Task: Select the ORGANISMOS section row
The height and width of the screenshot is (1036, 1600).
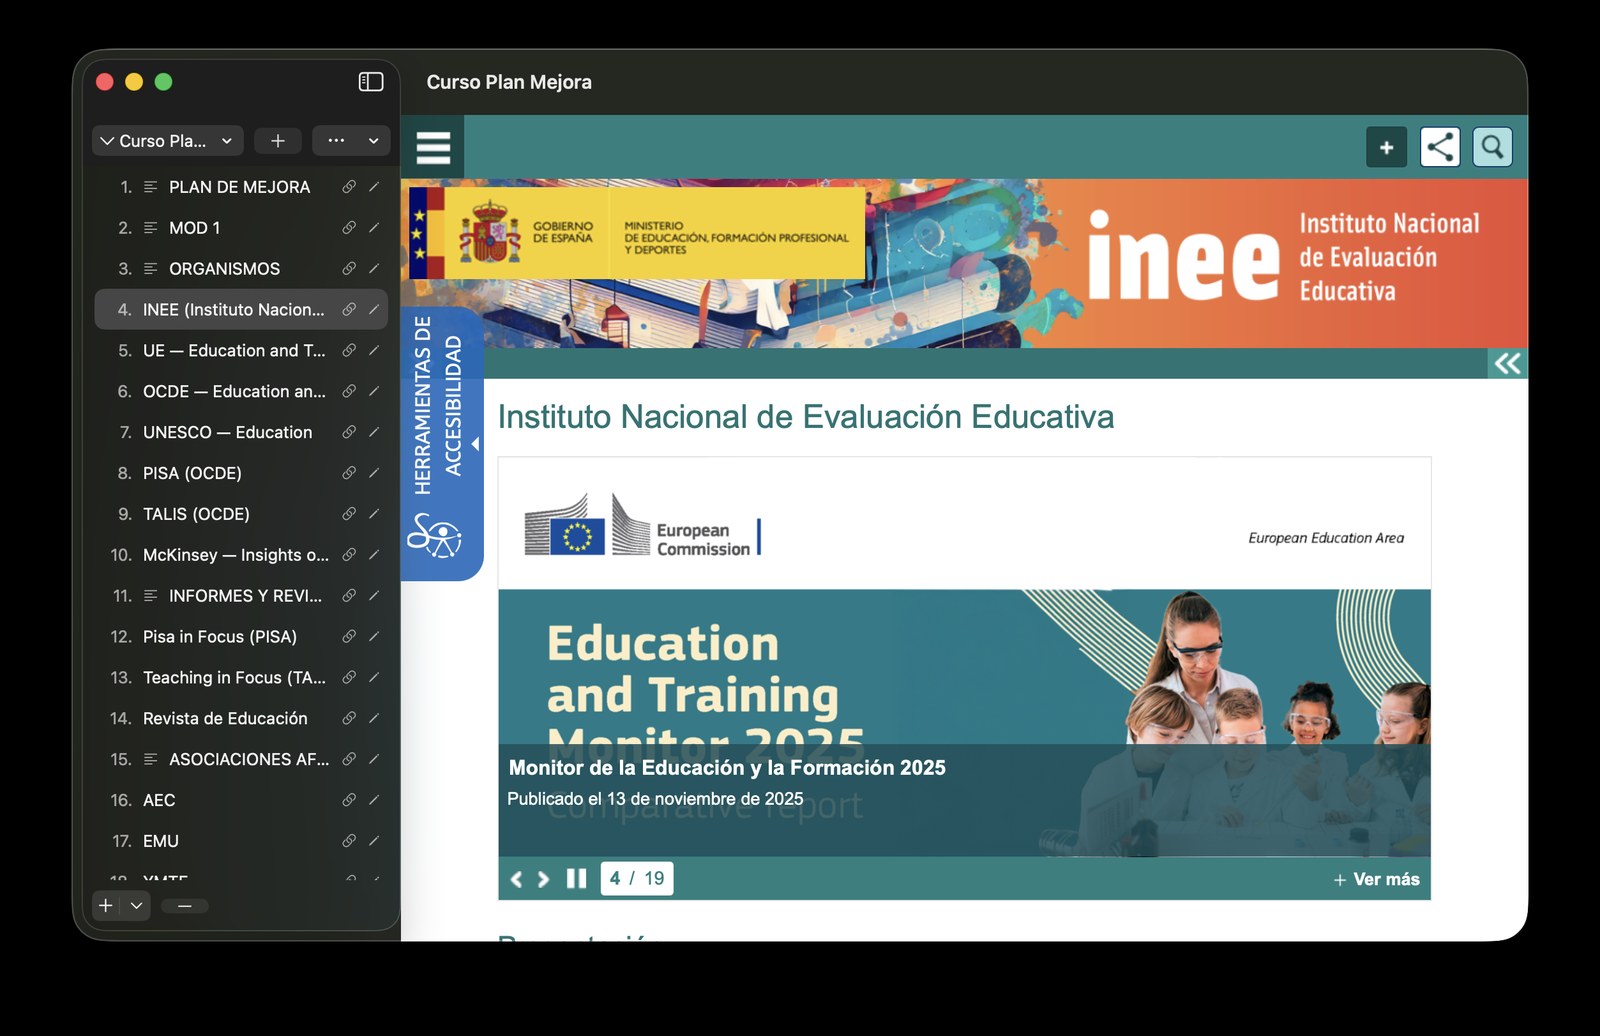Action: coord(240,269)
